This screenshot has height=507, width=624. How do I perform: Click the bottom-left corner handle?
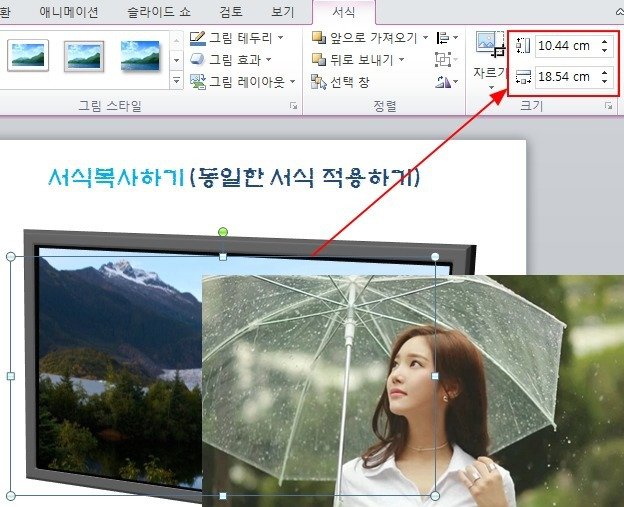tap(11, 495)
